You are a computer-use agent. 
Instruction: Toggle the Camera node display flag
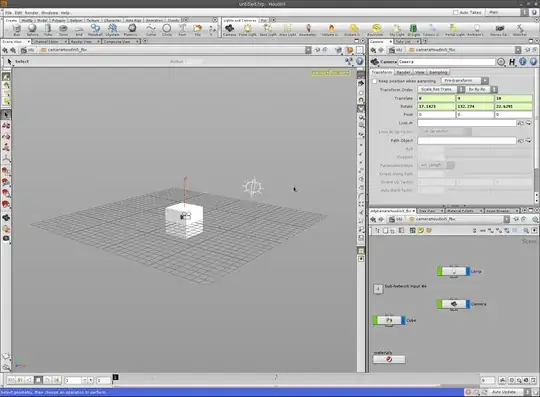[468, 304]
